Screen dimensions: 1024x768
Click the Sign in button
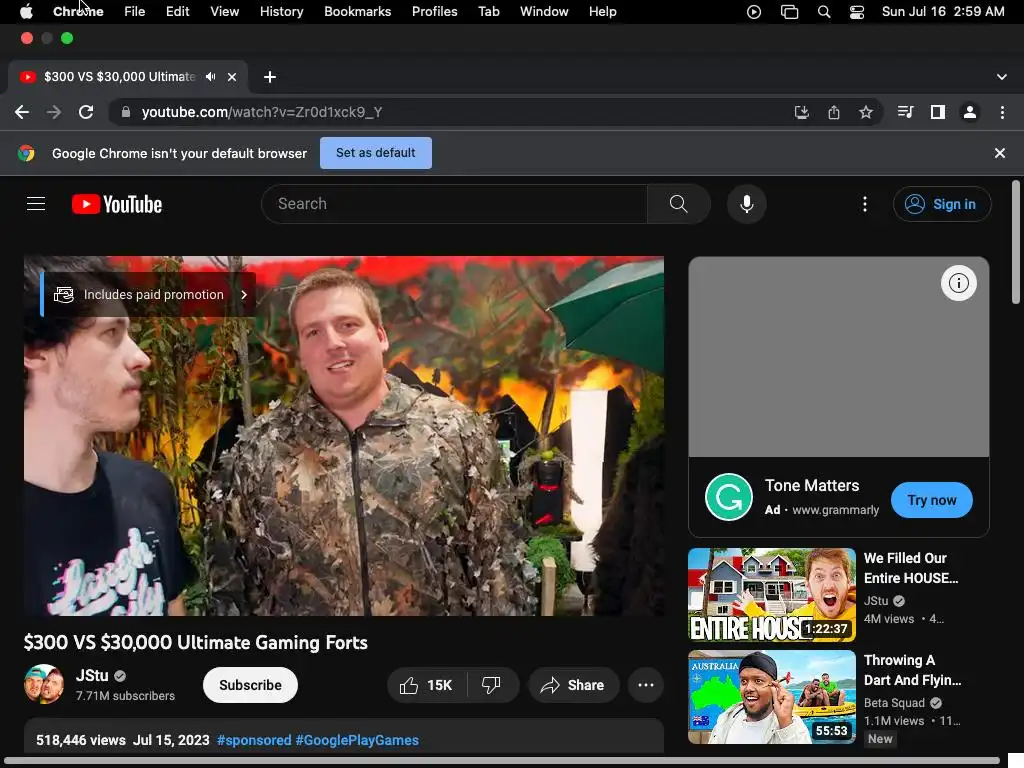942,204
